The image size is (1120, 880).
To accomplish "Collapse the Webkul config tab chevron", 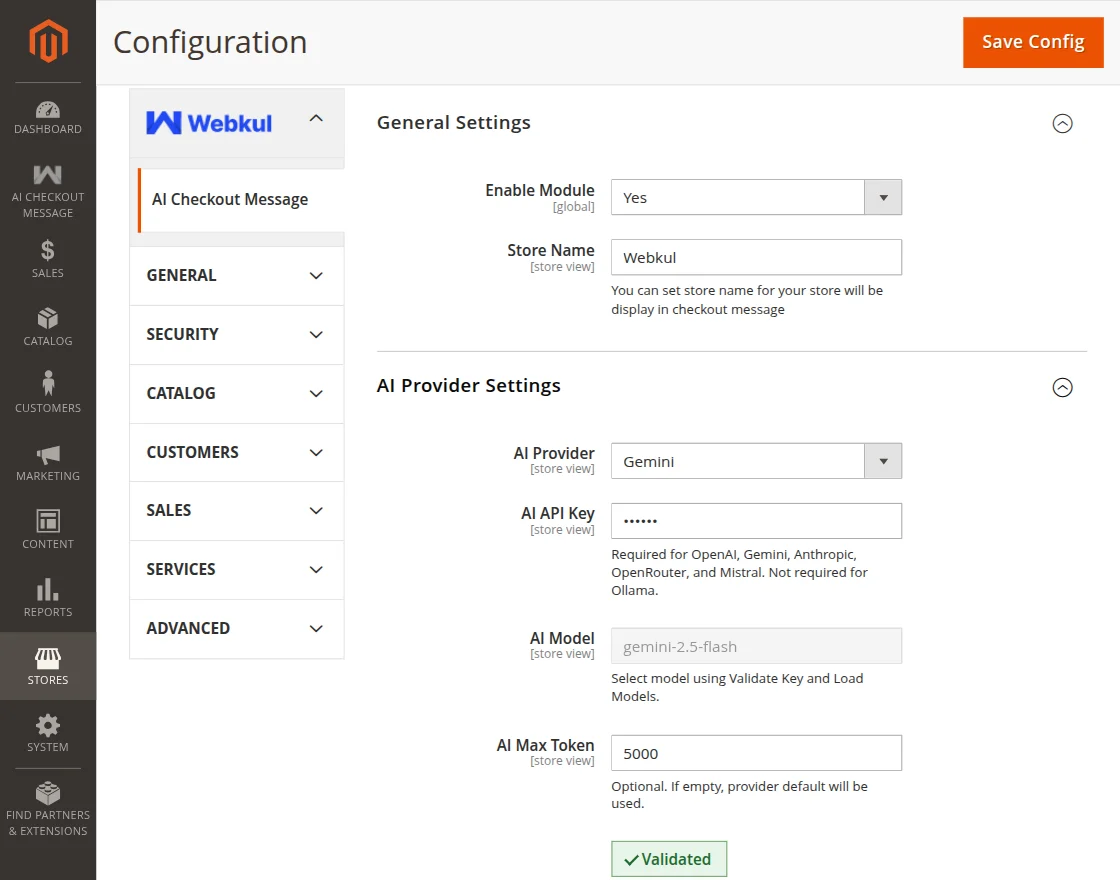I will click(316, 119).
